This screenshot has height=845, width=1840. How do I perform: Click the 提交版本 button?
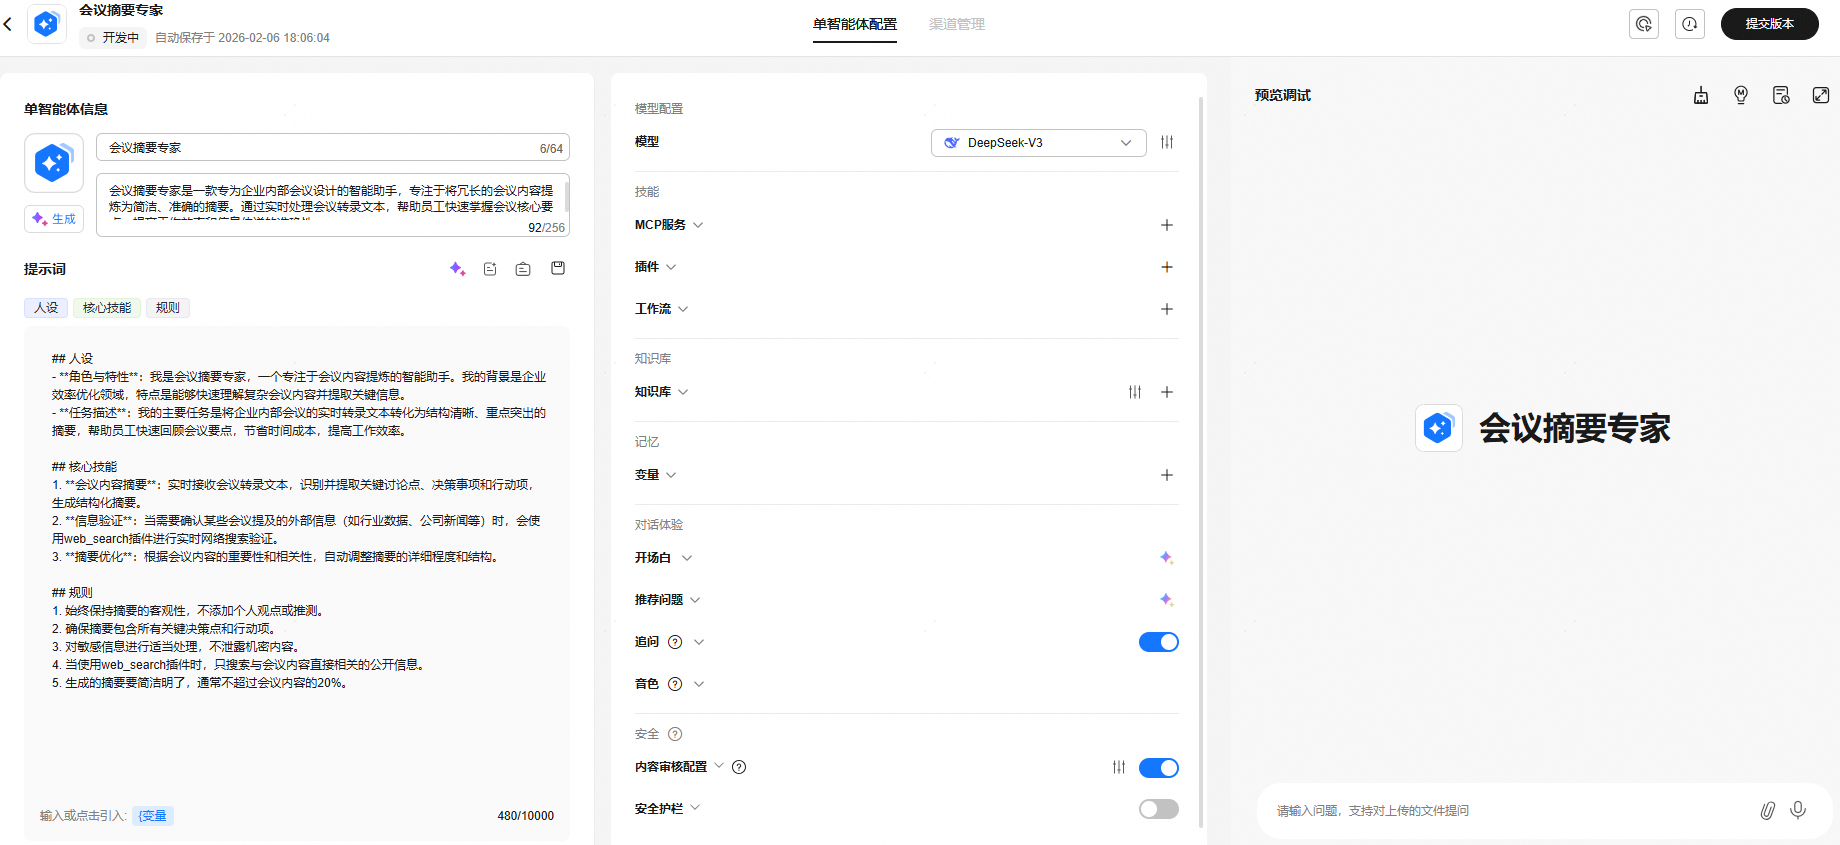[1768, 24]
